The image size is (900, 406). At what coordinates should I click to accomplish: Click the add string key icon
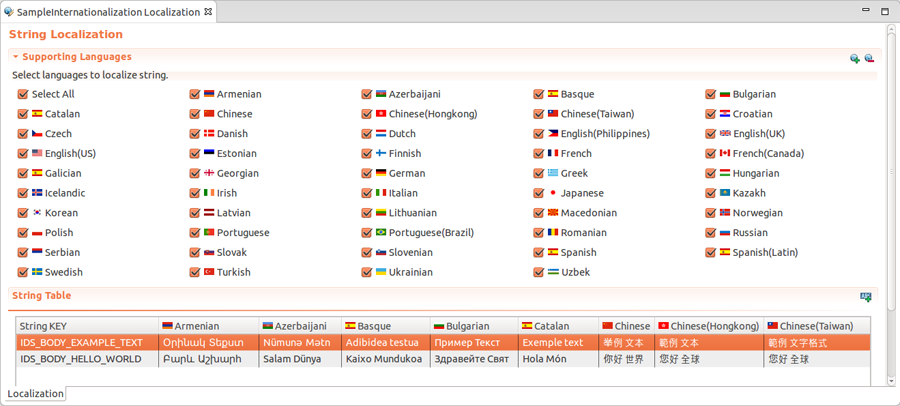click(866, 297)
